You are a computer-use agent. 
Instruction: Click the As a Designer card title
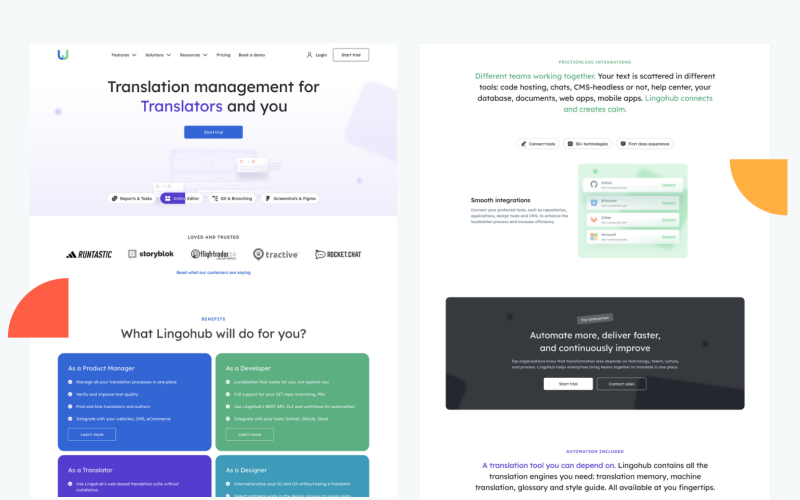pos(246,470)
